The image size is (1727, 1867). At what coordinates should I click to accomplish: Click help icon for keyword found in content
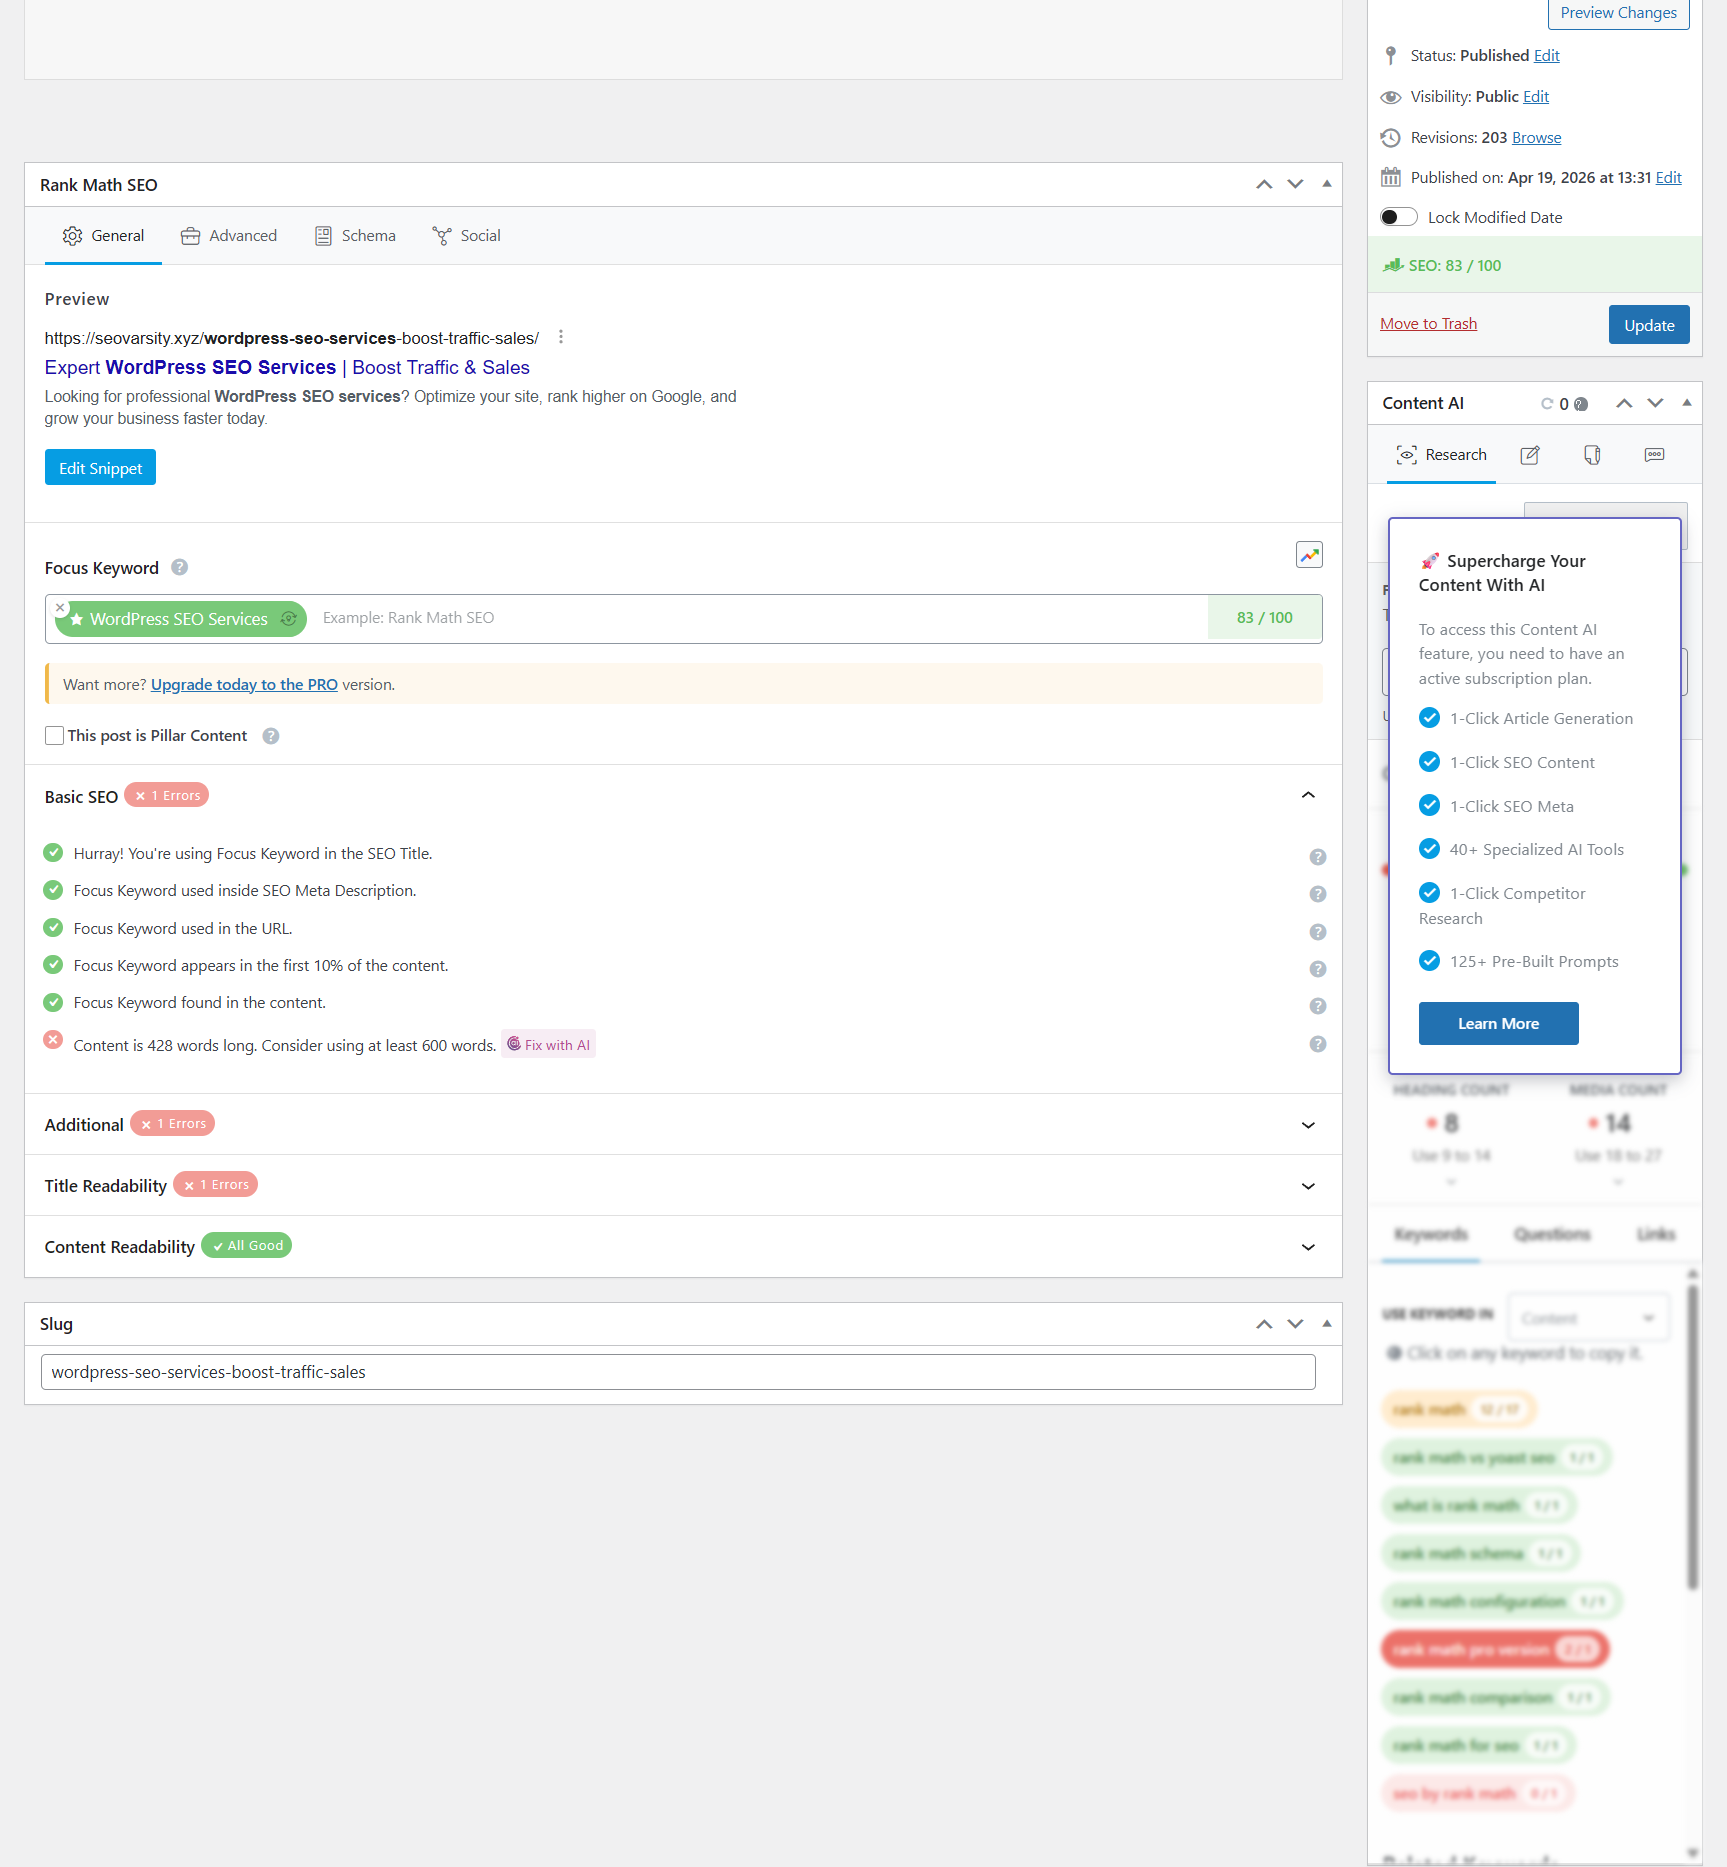[x=1318, y=1006]
